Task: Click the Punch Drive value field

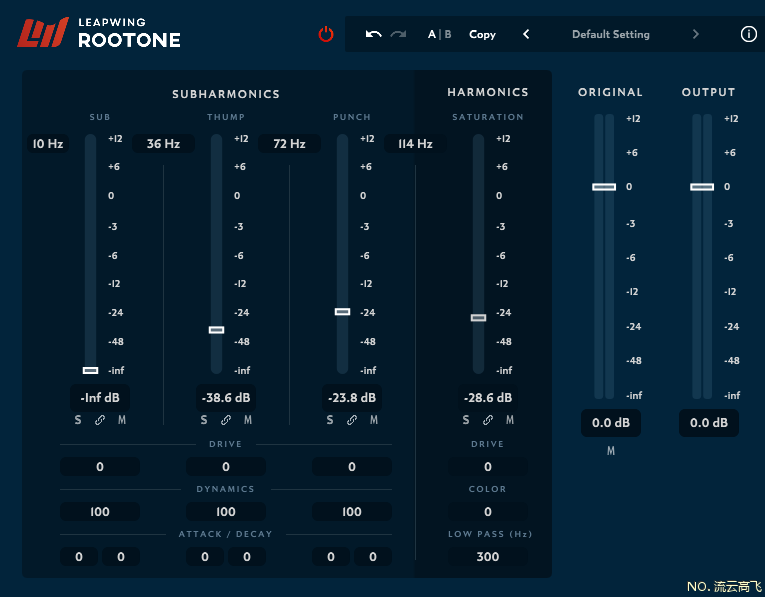Action: point(352,467)
